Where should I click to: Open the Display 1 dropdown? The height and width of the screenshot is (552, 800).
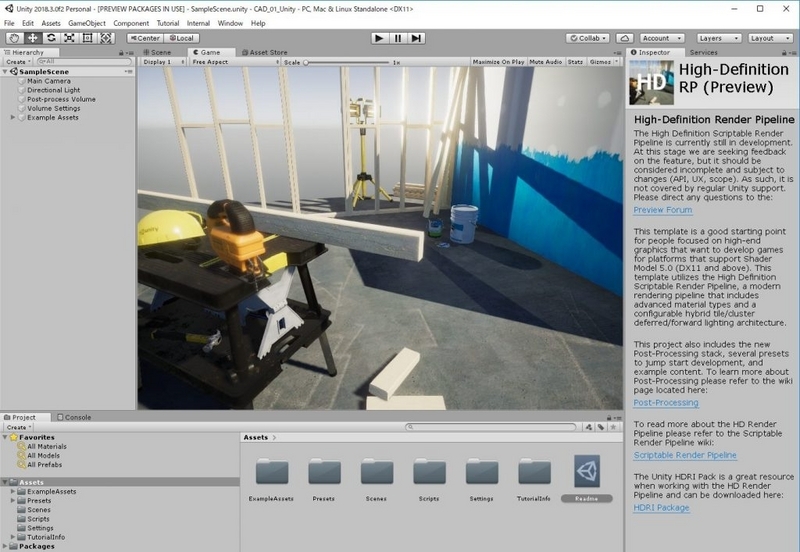163,62
